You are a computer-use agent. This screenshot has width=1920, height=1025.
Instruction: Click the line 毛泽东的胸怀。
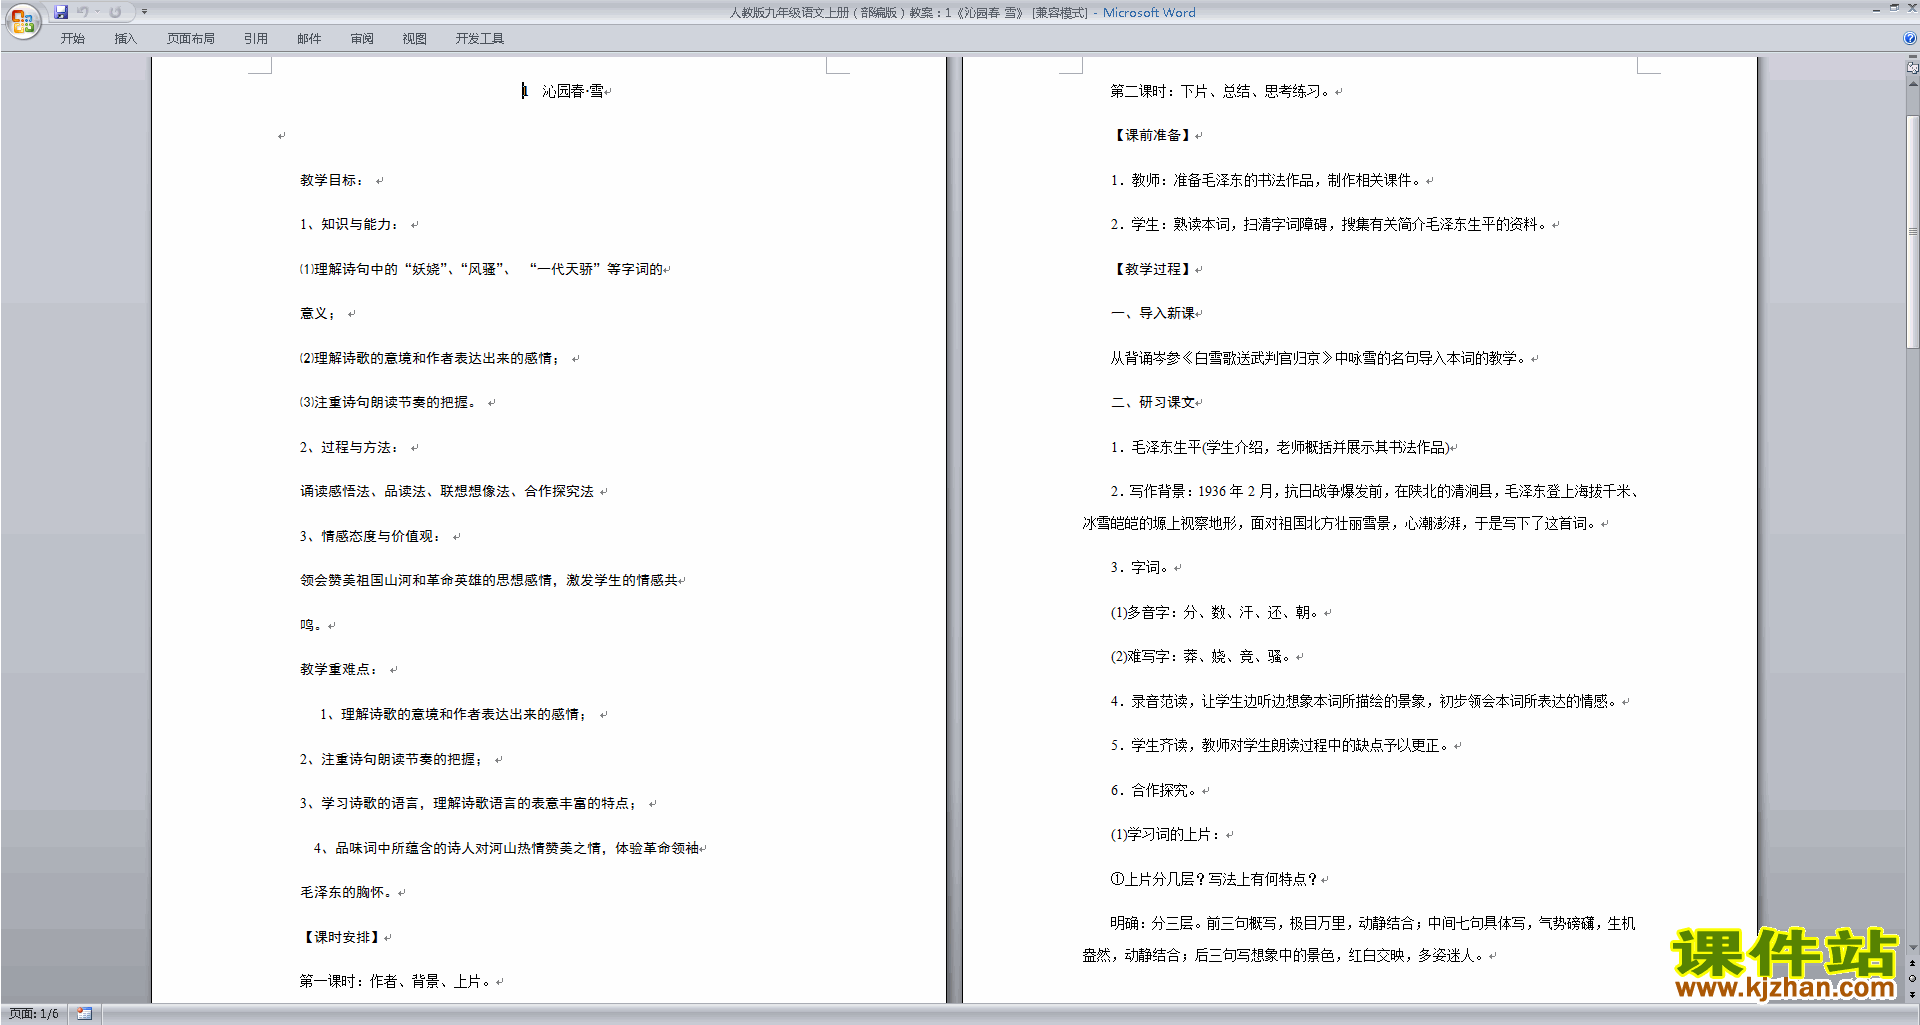[347, 893]
